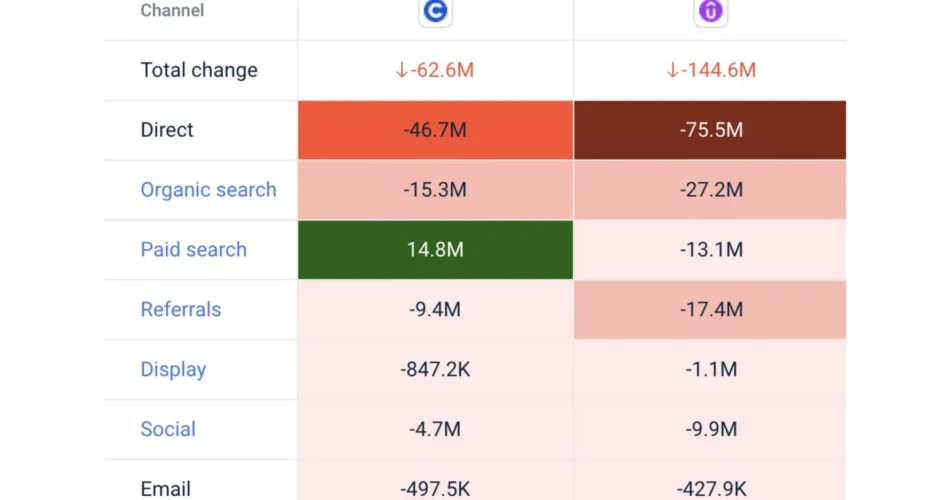The height and width of the screenshot is (500, 950).
Task: Select the Direct row label
Action: coord(167,130)
